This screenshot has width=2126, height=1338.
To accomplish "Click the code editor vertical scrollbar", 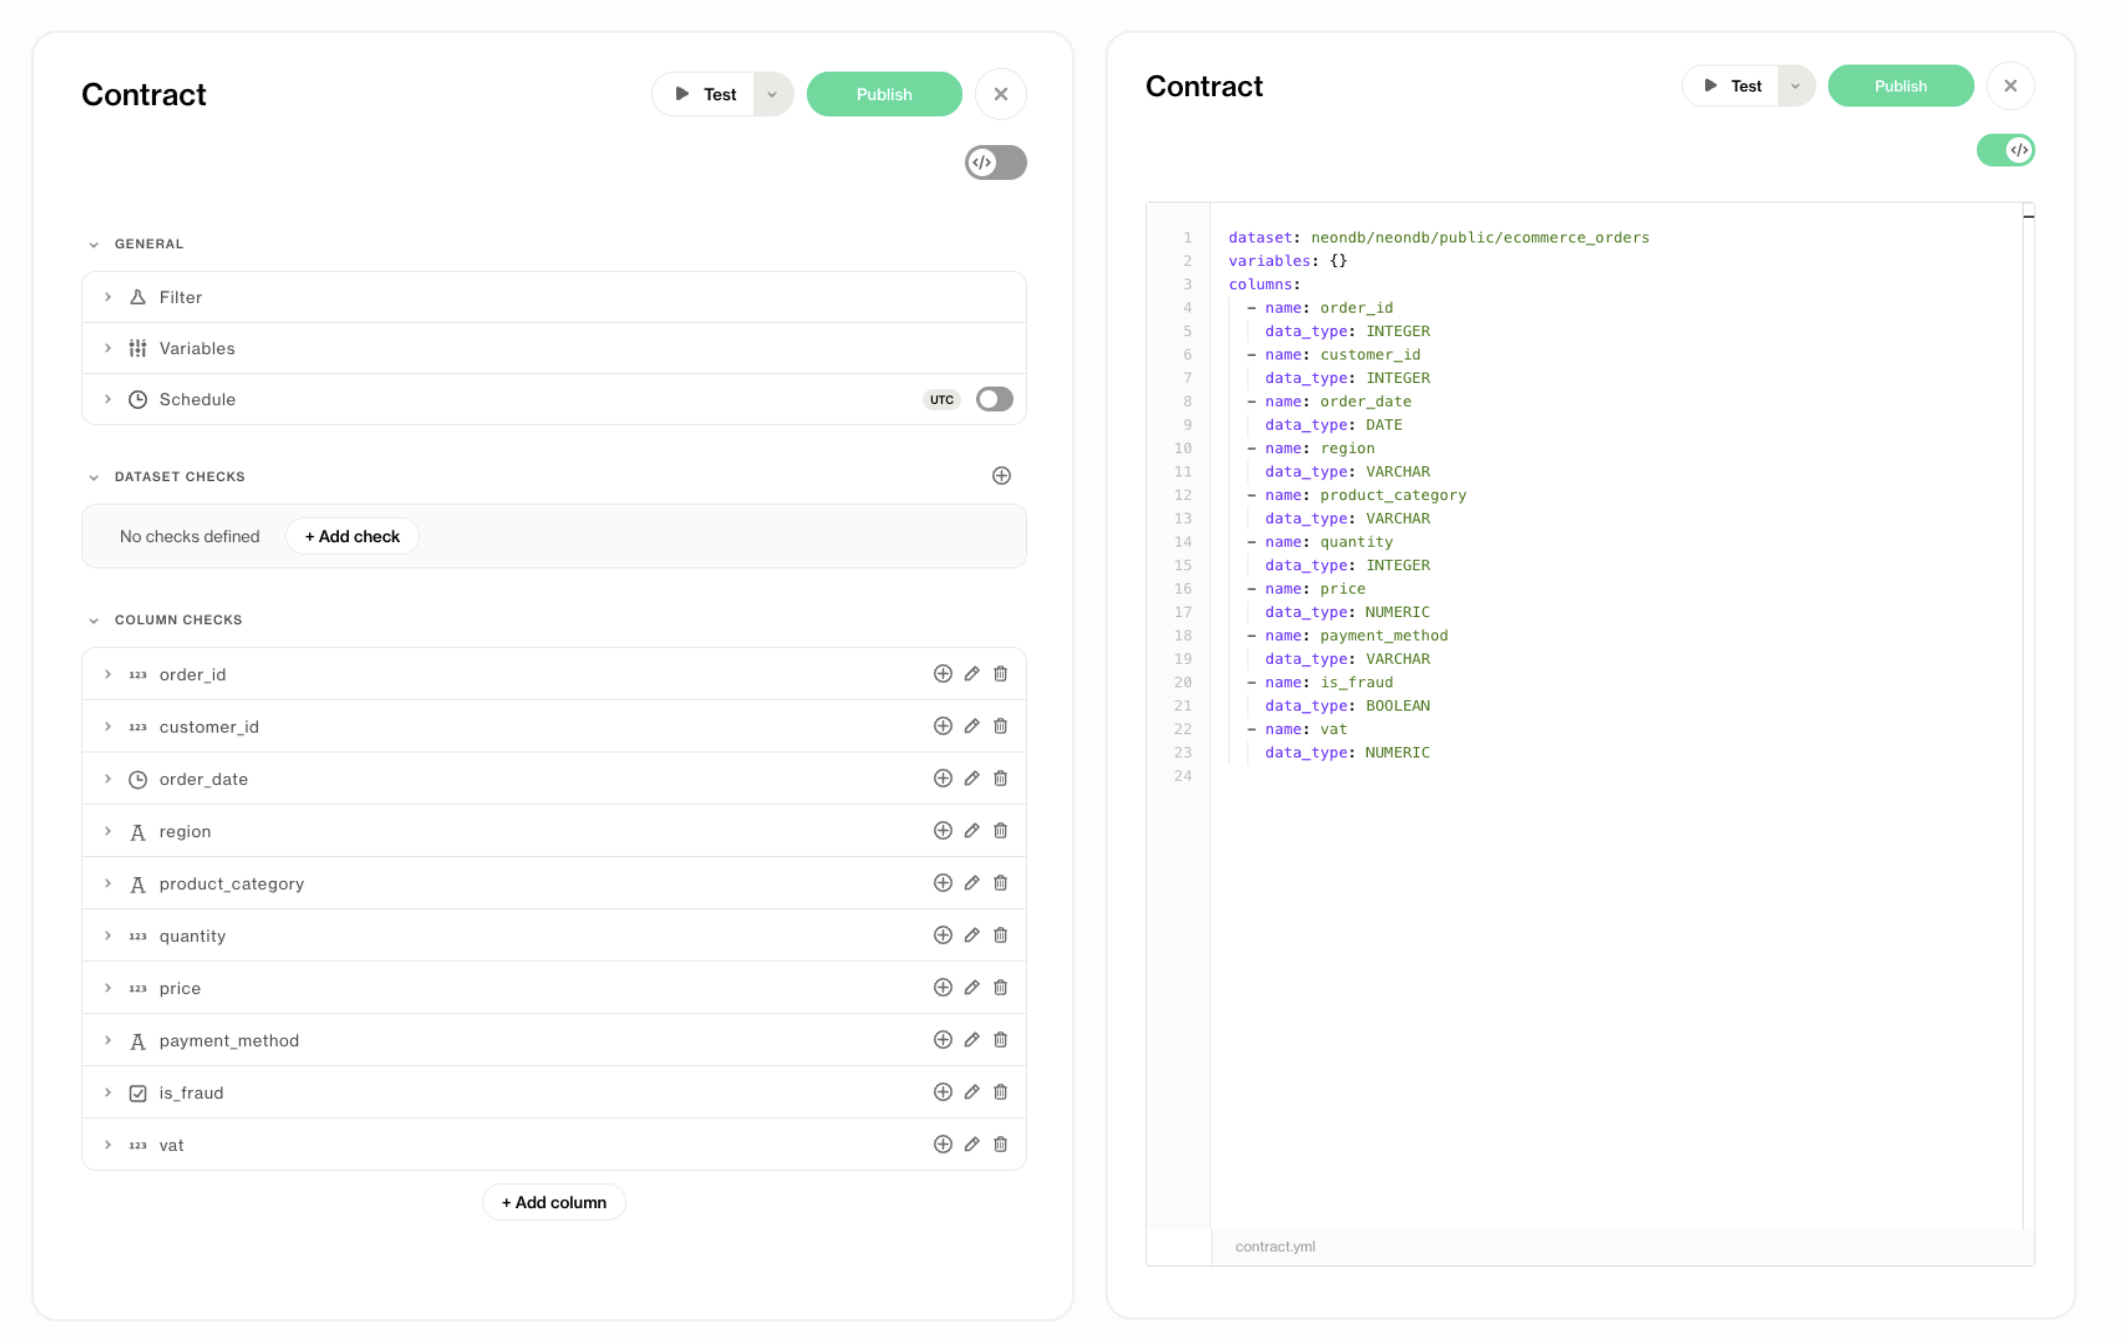I will [x=2028, y=715].
